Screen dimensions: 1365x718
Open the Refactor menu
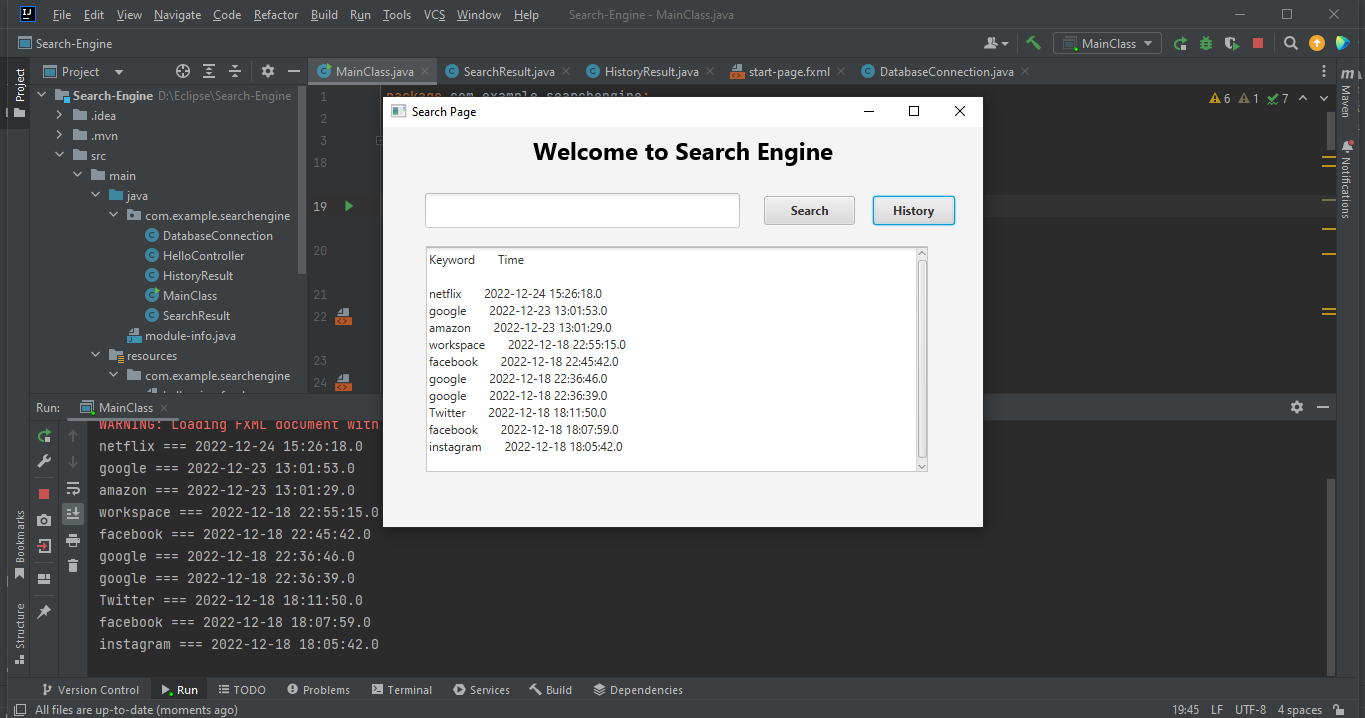(x=276, y=15)
